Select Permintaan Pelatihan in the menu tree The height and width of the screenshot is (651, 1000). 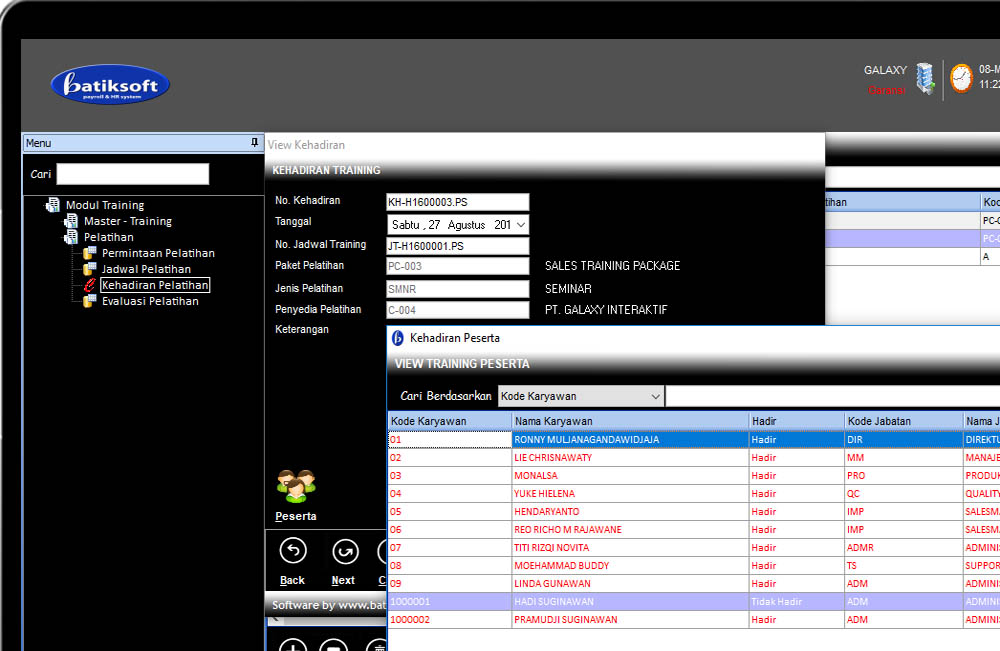coord(158,253)
